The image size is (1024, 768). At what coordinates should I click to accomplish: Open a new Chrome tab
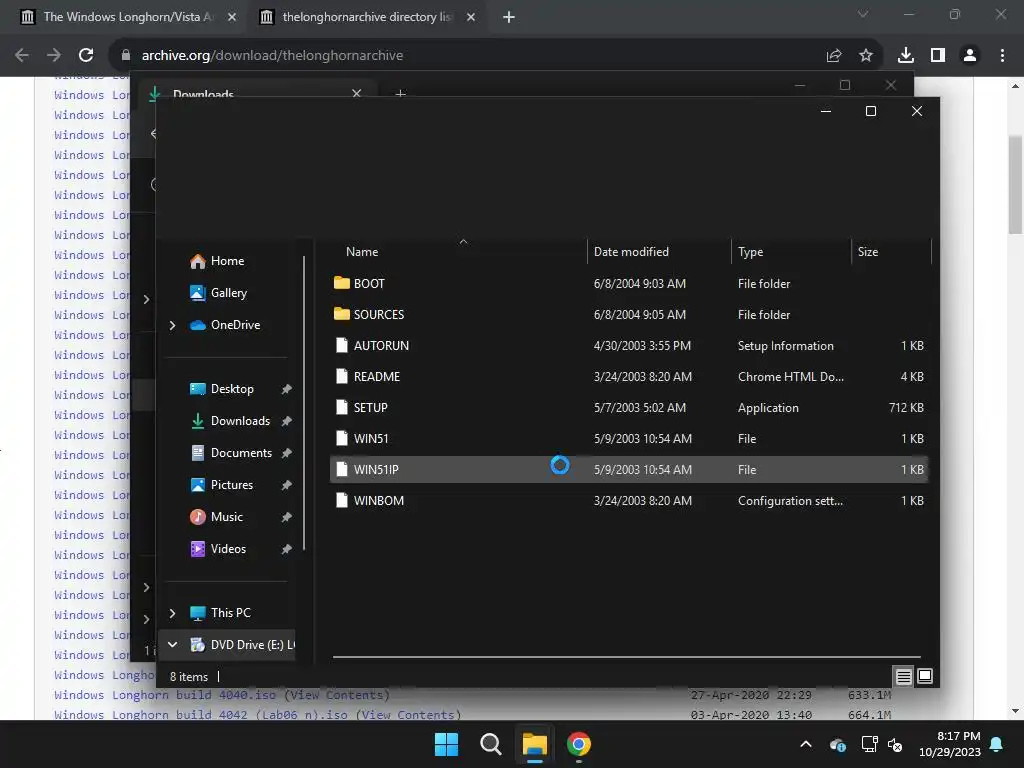click(509, 17)
